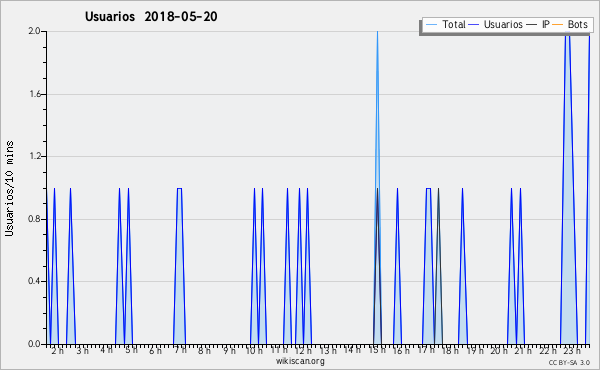This screenshot has width=600, height=370.
Task: Click the '1.2' y-axis value
Action: click(34, 156)
